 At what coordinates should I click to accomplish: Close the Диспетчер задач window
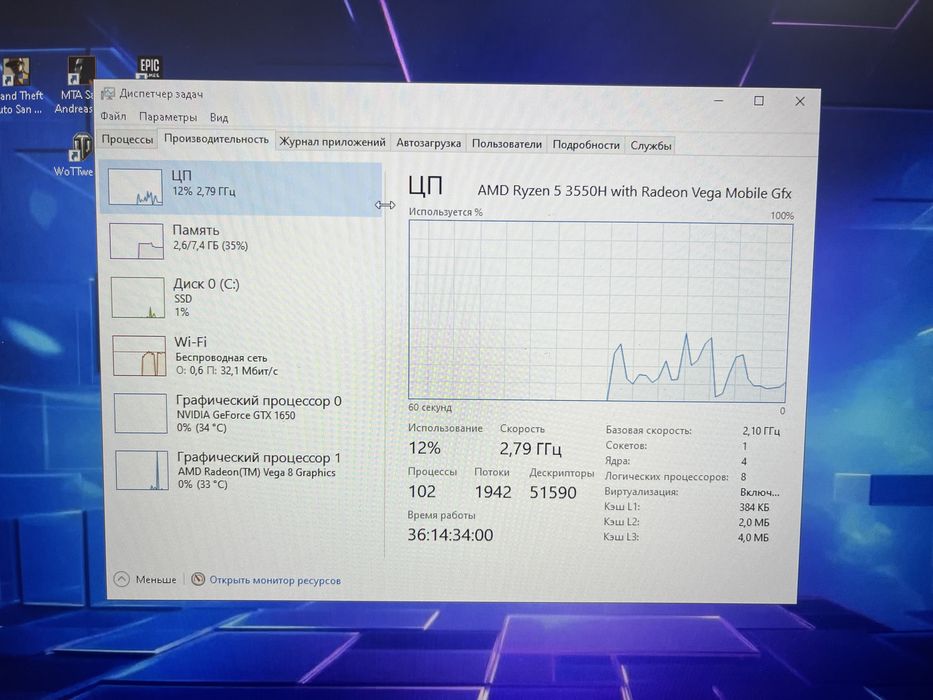click(x=800, y=101)
